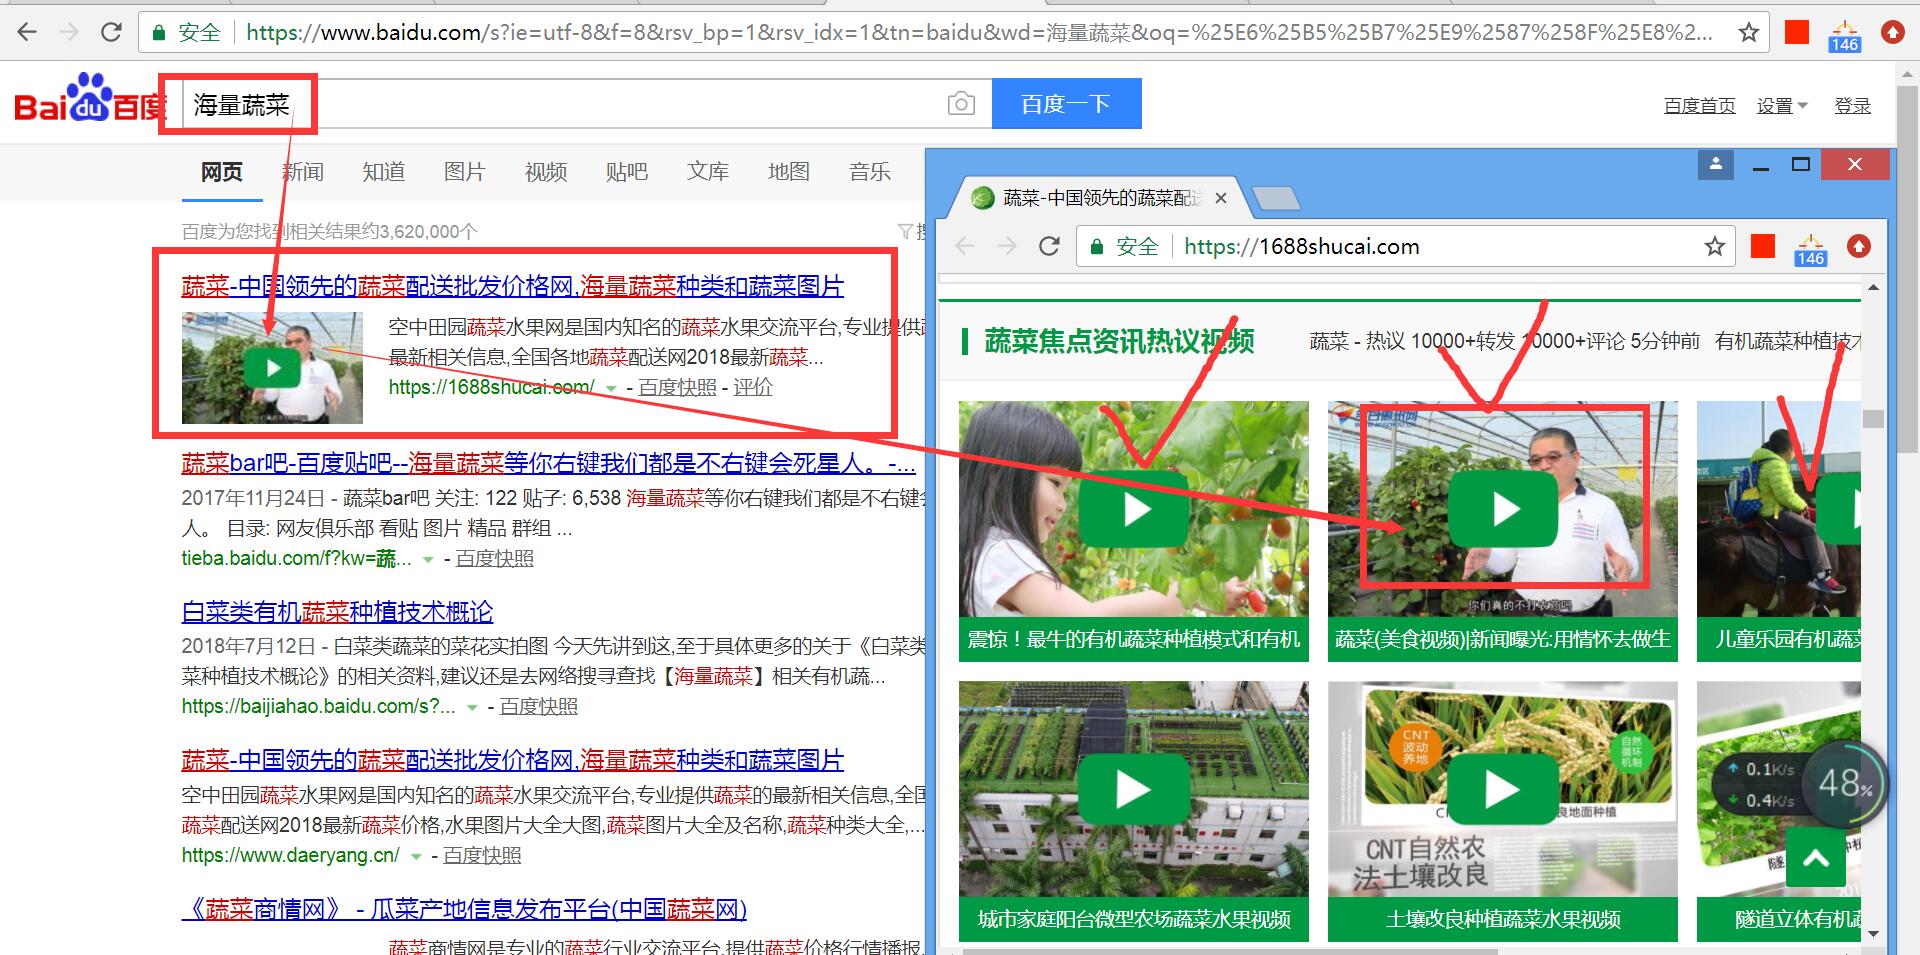Play the 土壤改良种植蔬菜水果视频 video
This screenshot has height=955, width=1920.
coord(1500,789)
